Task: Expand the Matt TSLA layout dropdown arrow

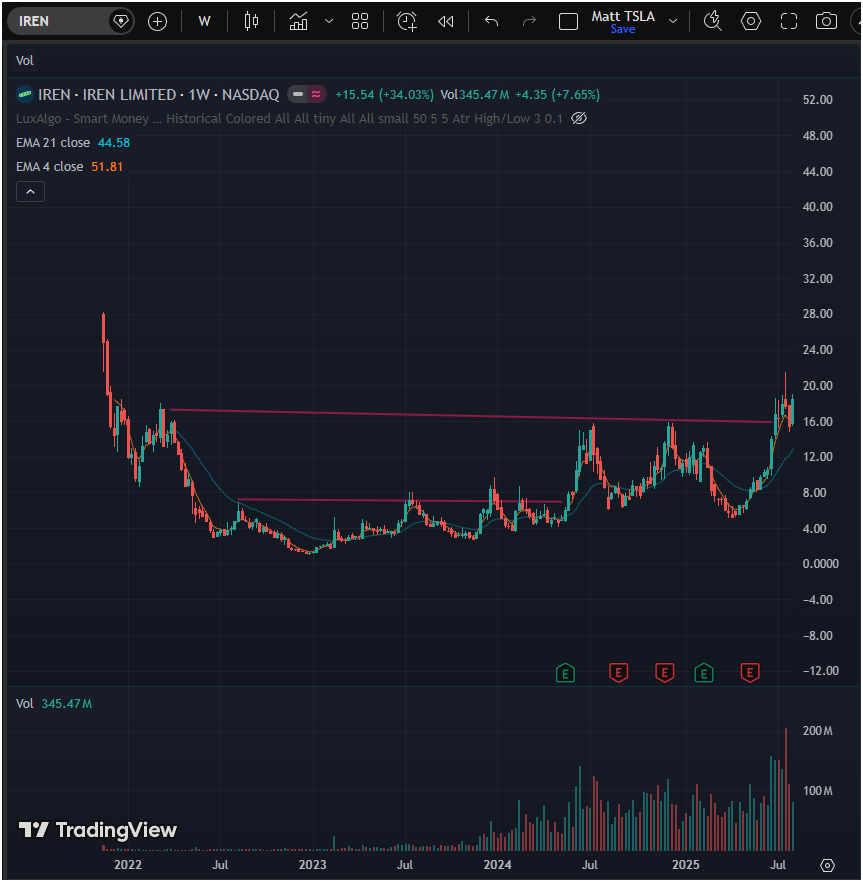Action: [x=673, y=22]
